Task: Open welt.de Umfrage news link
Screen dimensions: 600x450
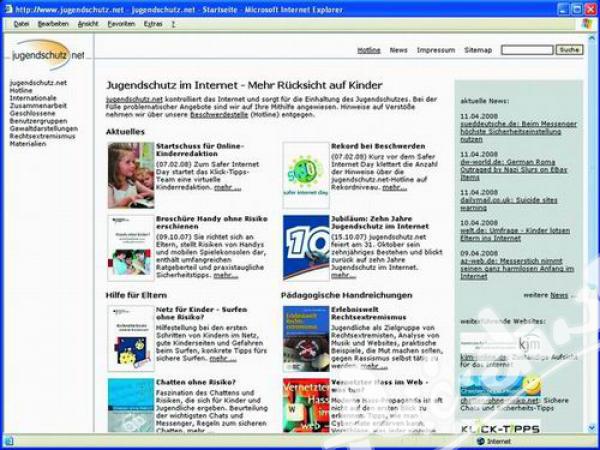Action: 515,235
